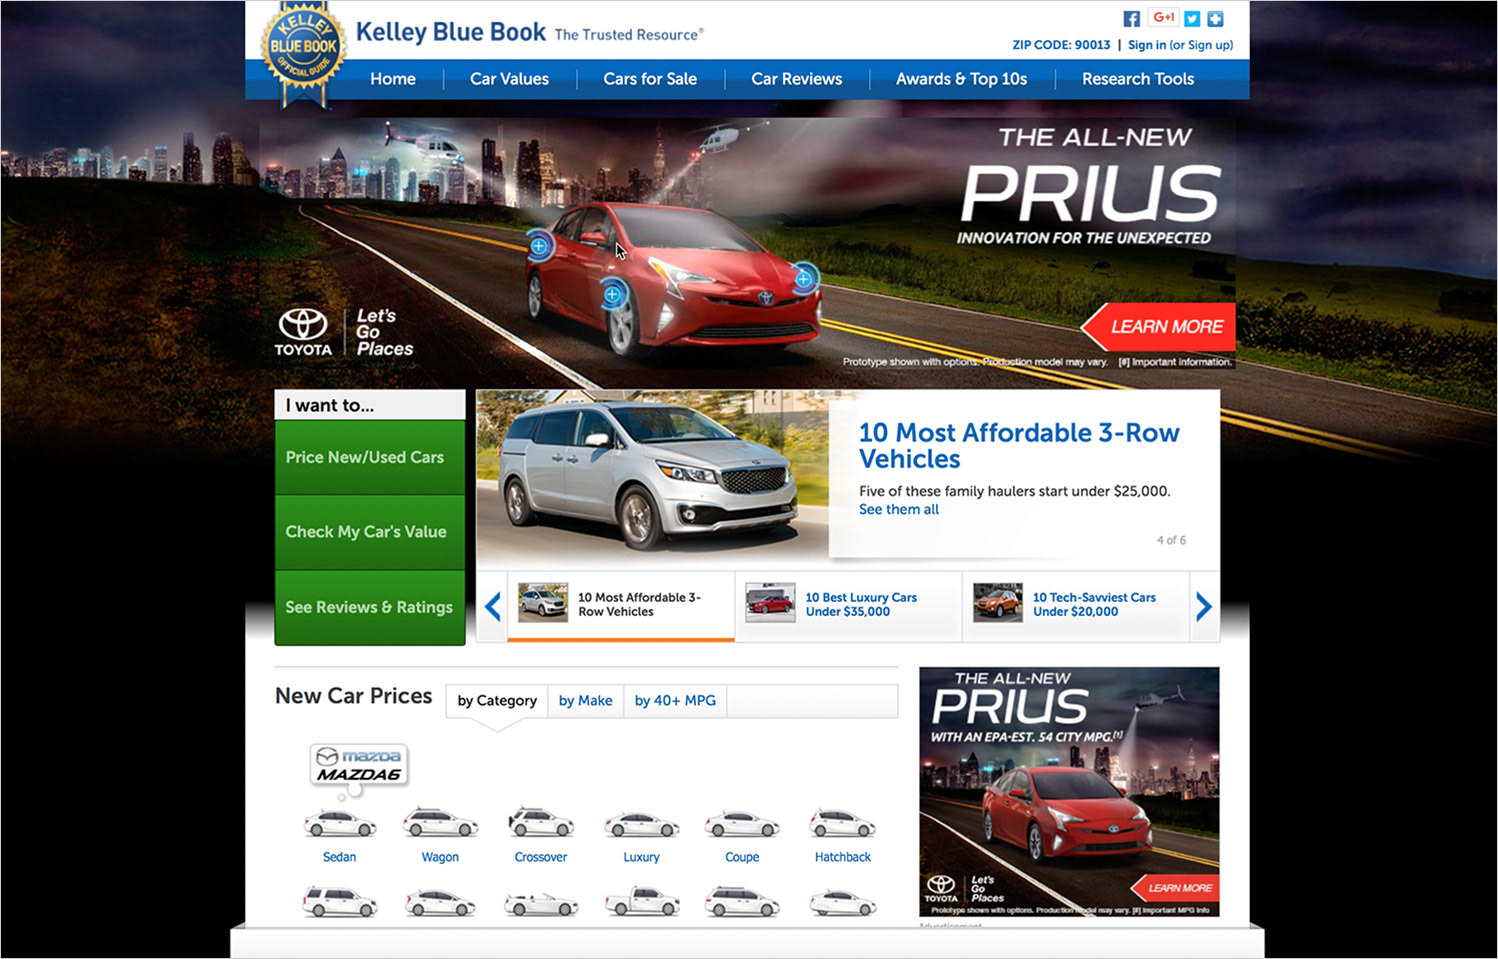Select the minivan icon below Coupe
This screenshot has height=959, width=1498.
(742, 902)
